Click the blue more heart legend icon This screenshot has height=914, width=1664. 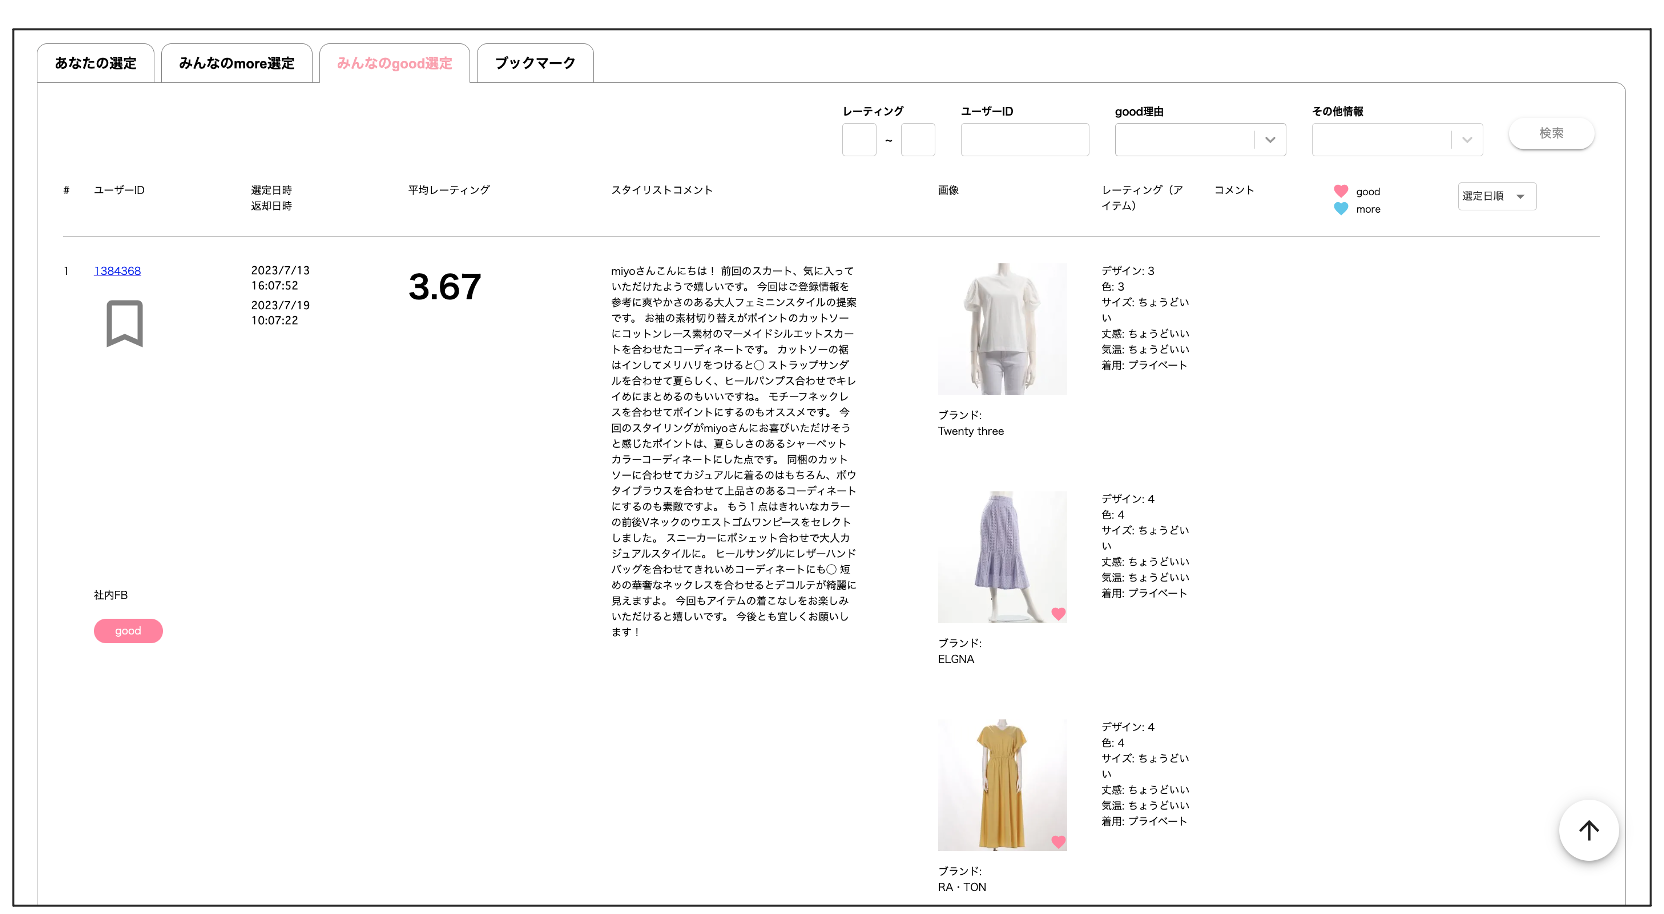pyautogui.click(x=1340, y=209)
